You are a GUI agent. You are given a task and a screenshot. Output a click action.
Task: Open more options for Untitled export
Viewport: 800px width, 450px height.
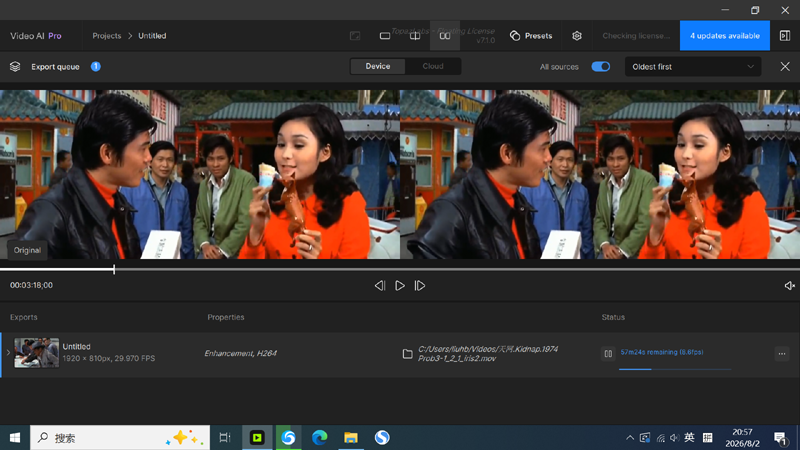(x=782, y=353)
